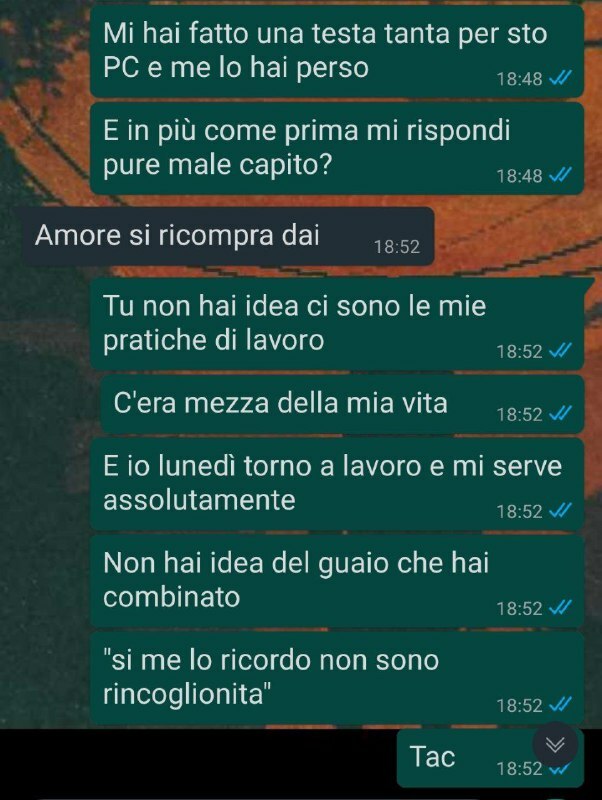This screenshot has width=602, height=800.
Task: Tap the "Tac" message bubble
Action: [x=490, y=758]
